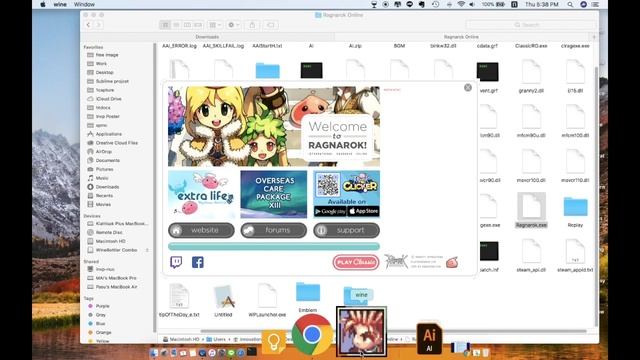Open the Finder arrange-by dropdown
Image resolution: width=640 pixels, height=360 pixels.
pos(215,25)
